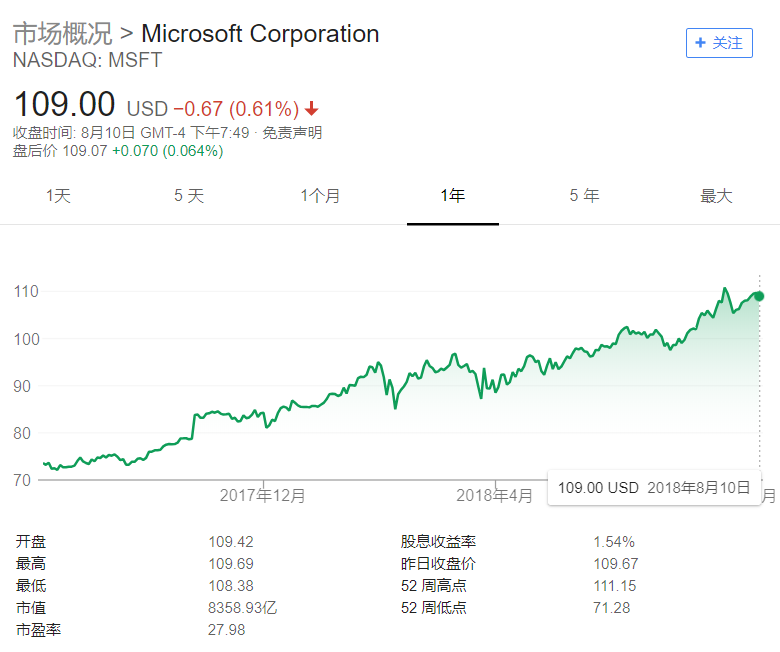Click the 110 gridline label on chart
The image size is (780, 652).
coord(26,291)
